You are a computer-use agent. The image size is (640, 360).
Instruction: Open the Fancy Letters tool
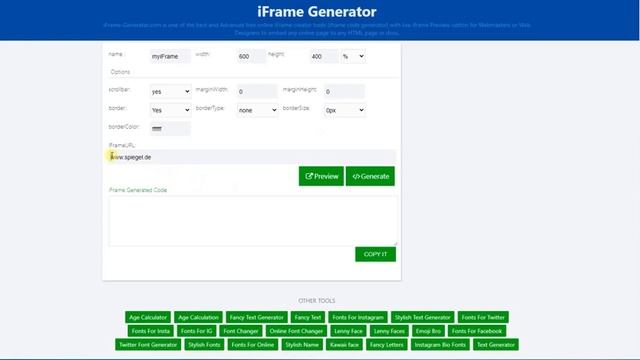(387, 345)
